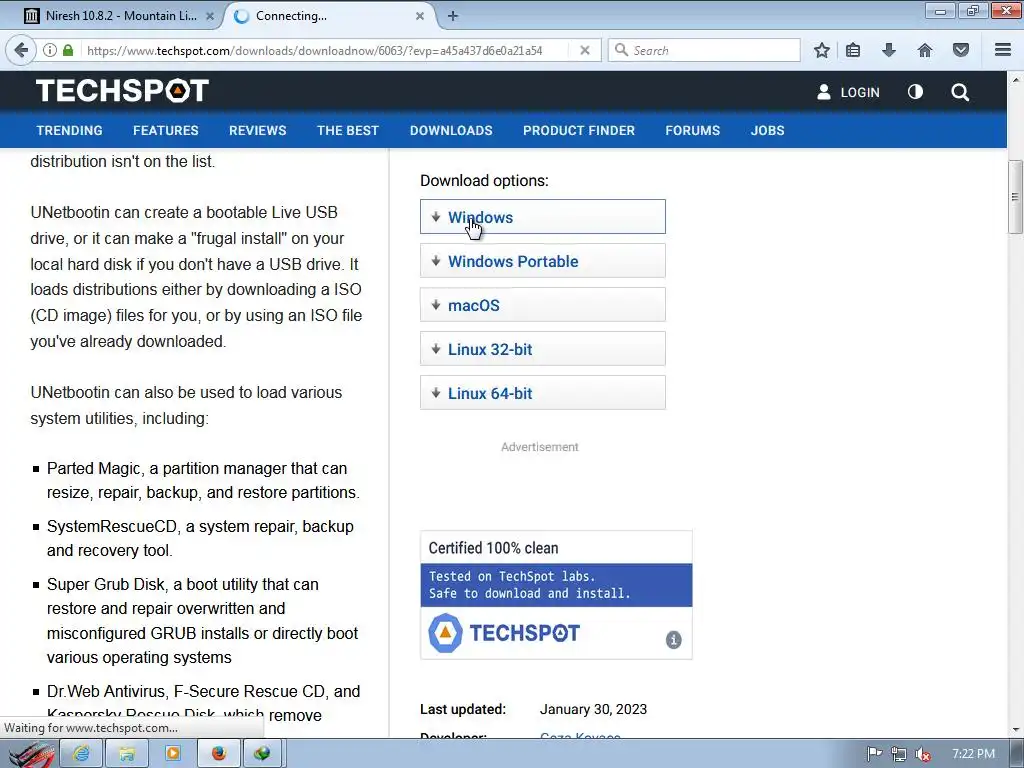The width and height of the screenshot is (1024, 768).
Task: Open the JOBS page
Action: 767,131
